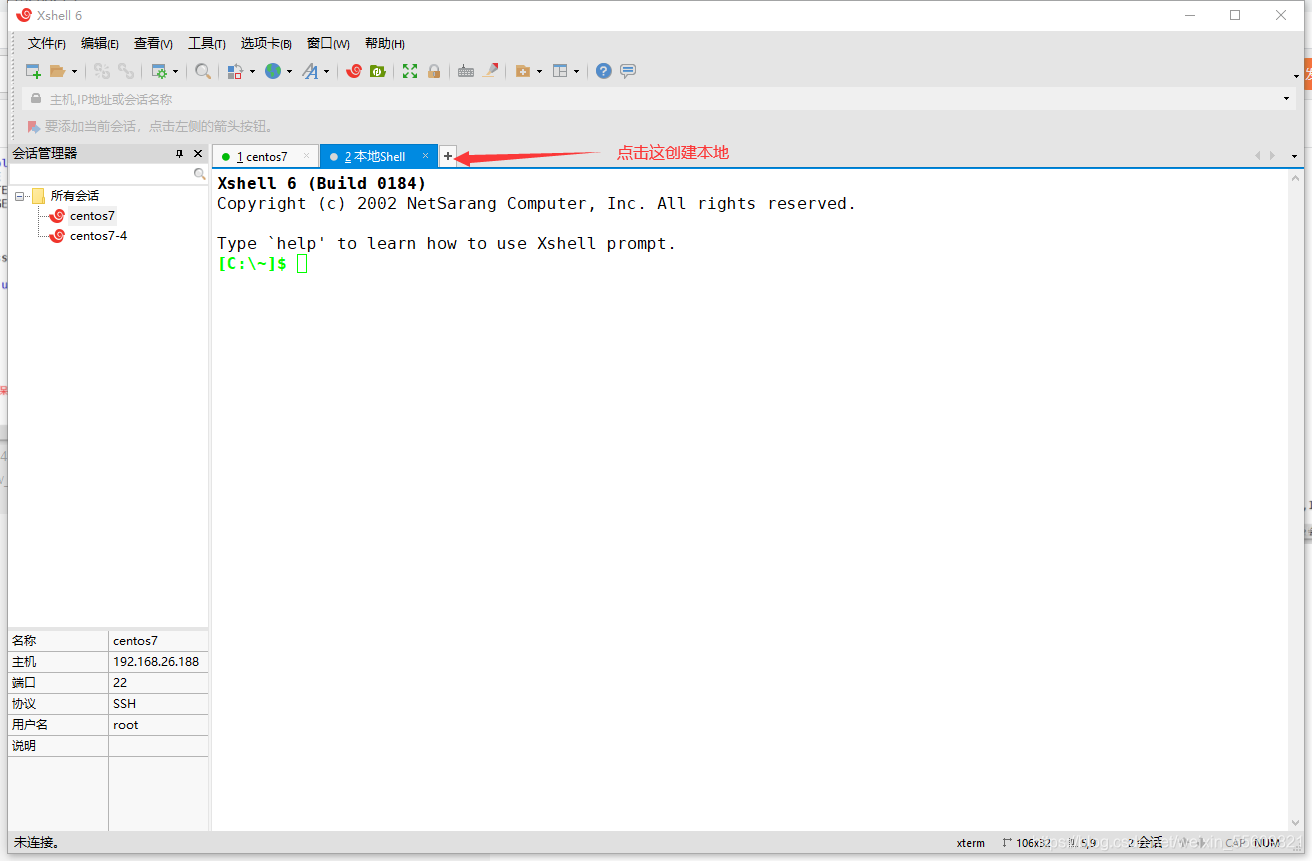Click the window Layout icon in toolbar
Image resolution: width=1312 pixels, height=861 pixels.
tap(560, 71)
